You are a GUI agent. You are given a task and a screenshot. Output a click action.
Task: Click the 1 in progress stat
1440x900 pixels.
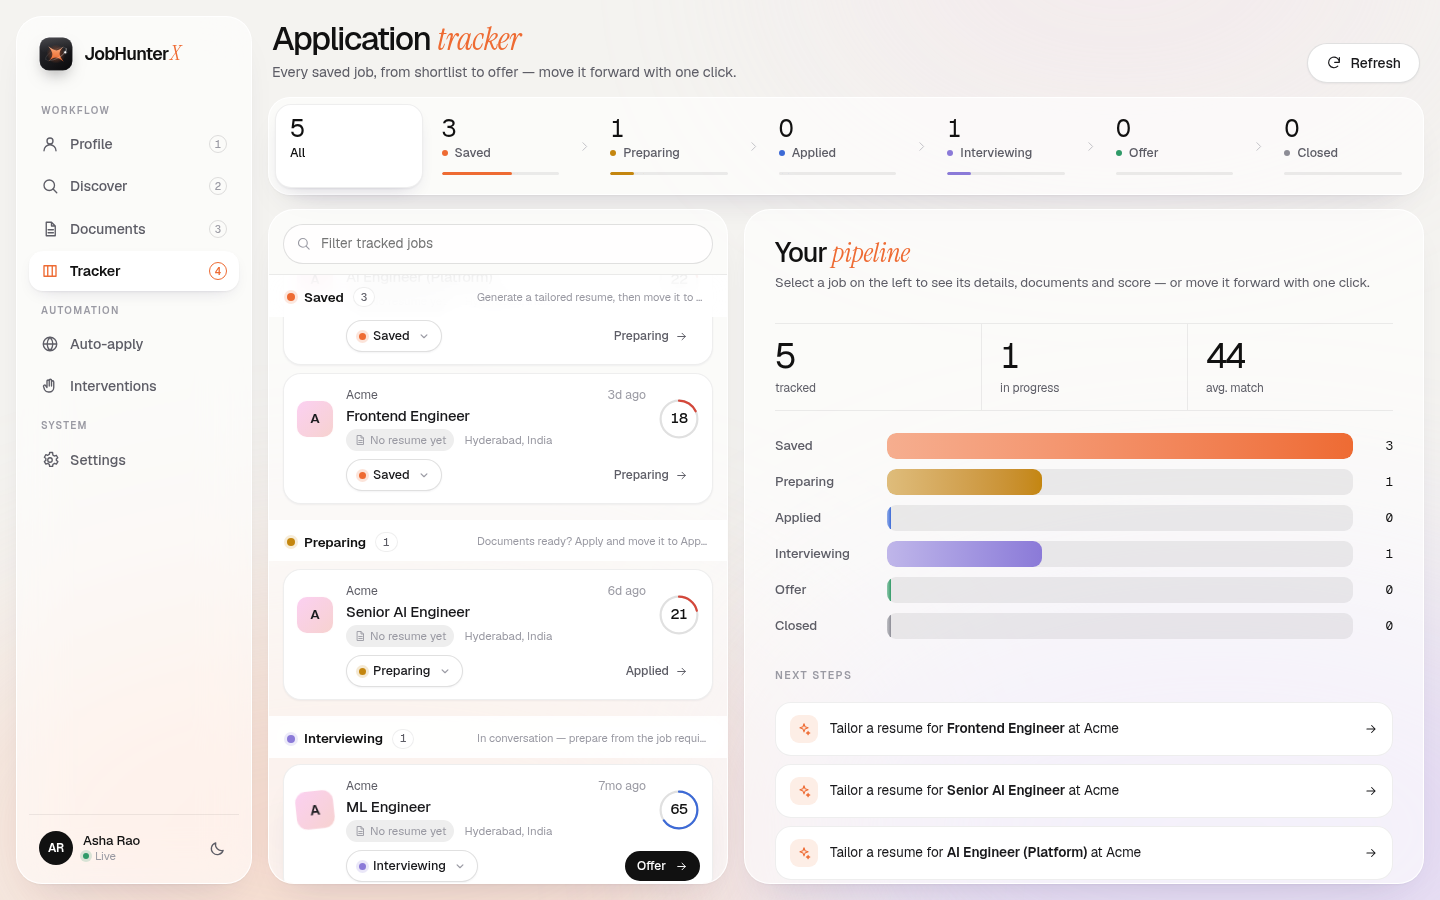coord(1084,367)
